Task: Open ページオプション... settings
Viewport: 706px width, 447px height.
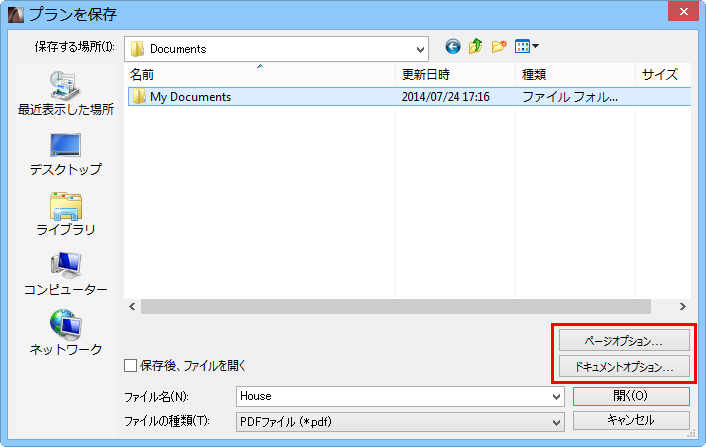Action: (624, 340)
